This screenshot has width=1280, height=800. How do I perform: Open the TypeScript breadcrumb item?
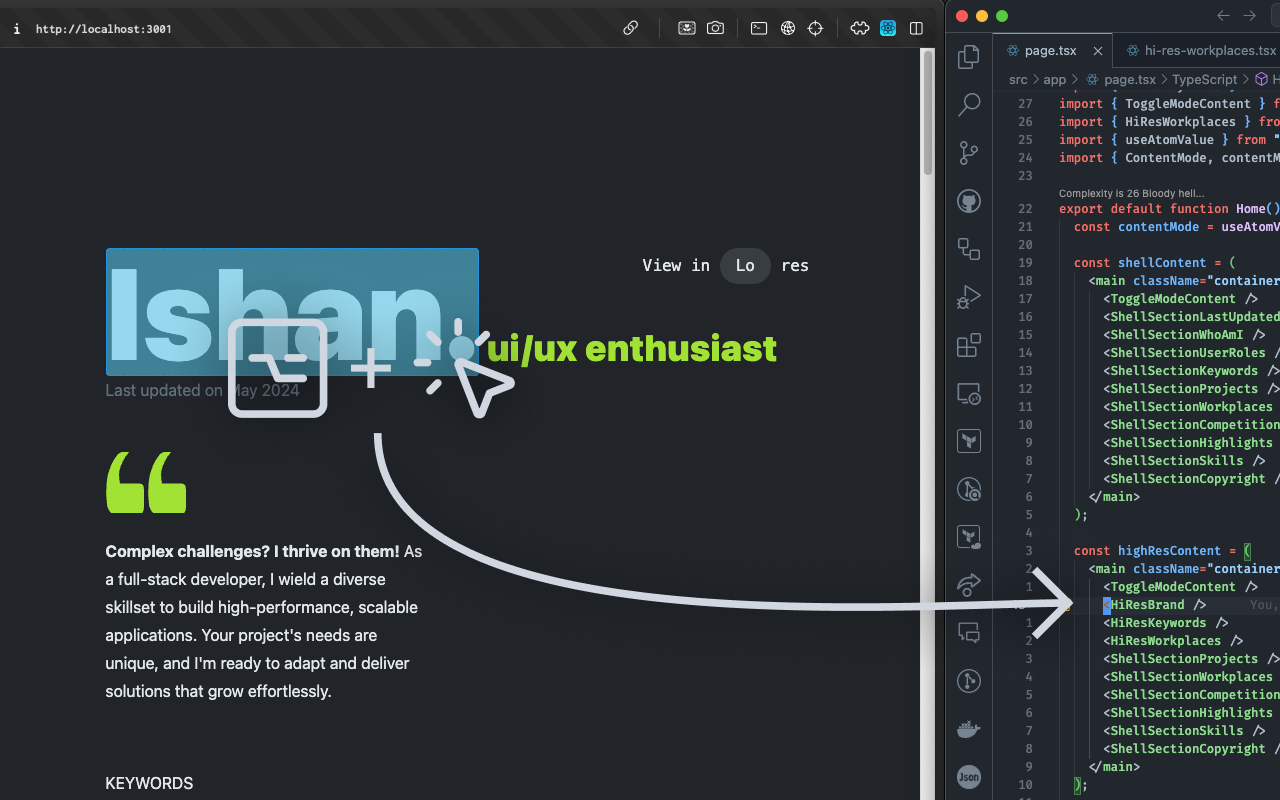tap(1204, 79)
